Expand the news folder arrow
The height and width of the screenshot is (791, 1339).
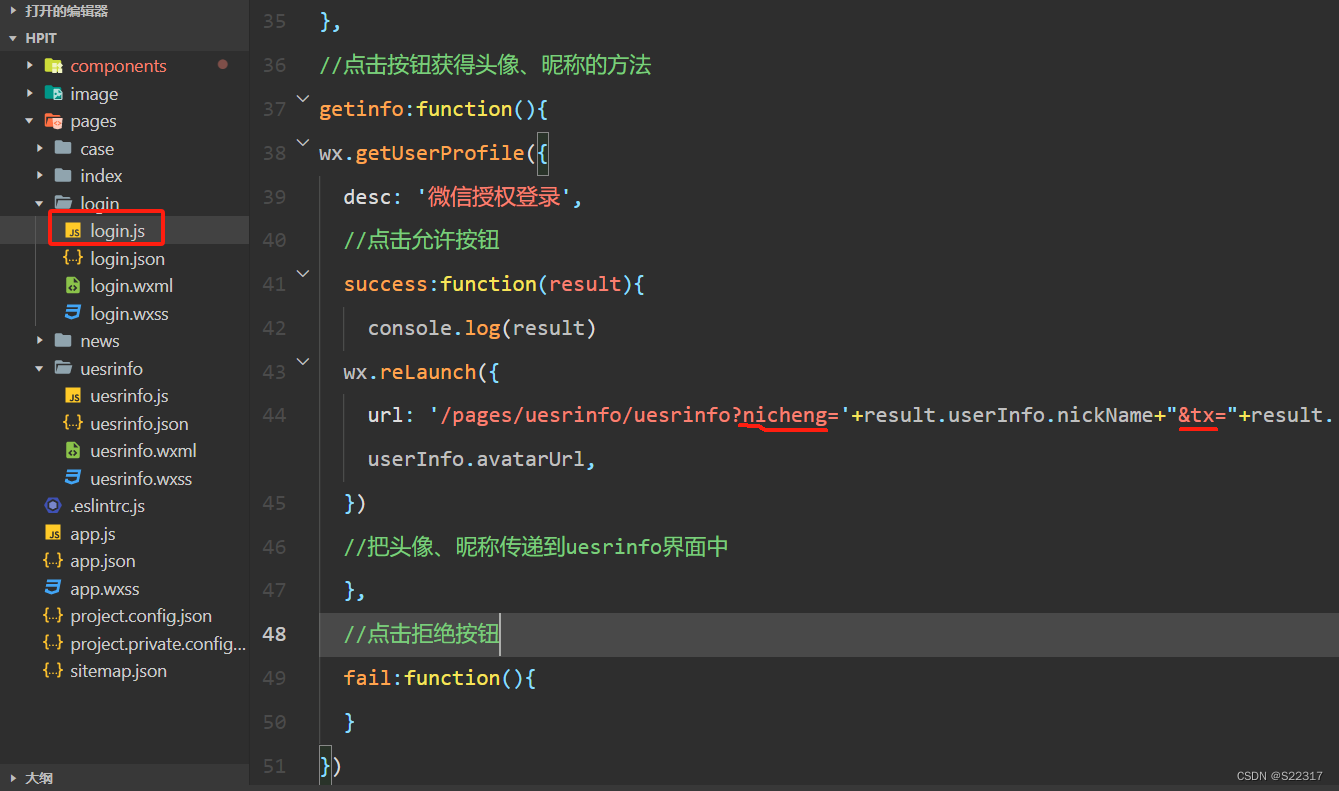pos(40,341)
